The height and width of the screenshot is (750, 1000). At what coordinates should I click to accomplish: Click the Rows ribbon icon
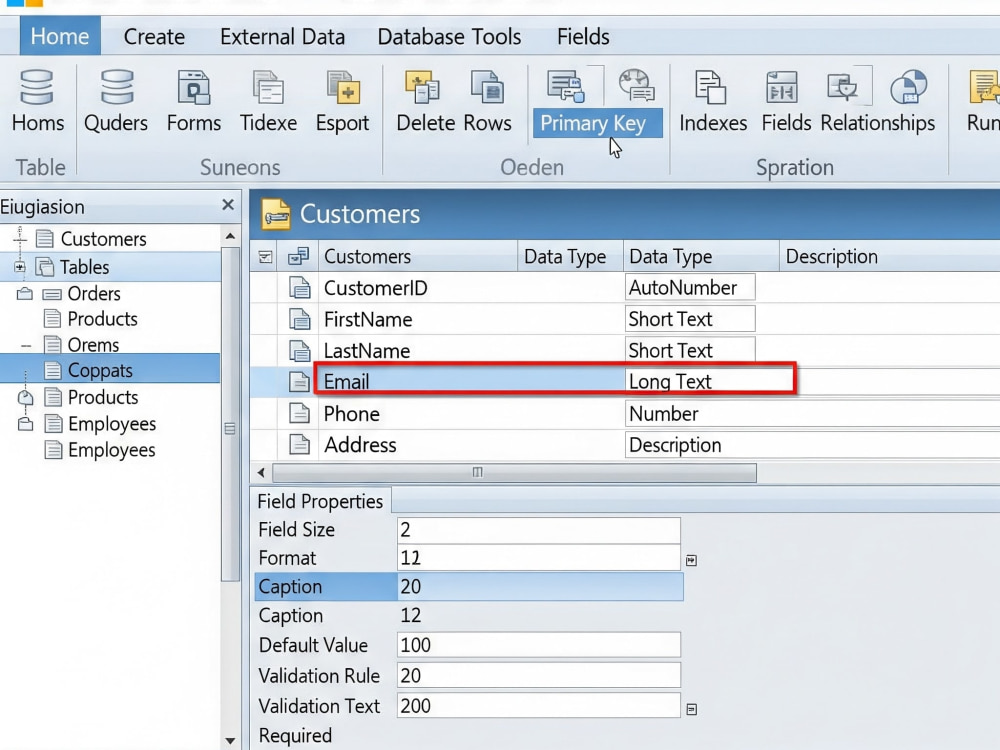tap(488, 87)
